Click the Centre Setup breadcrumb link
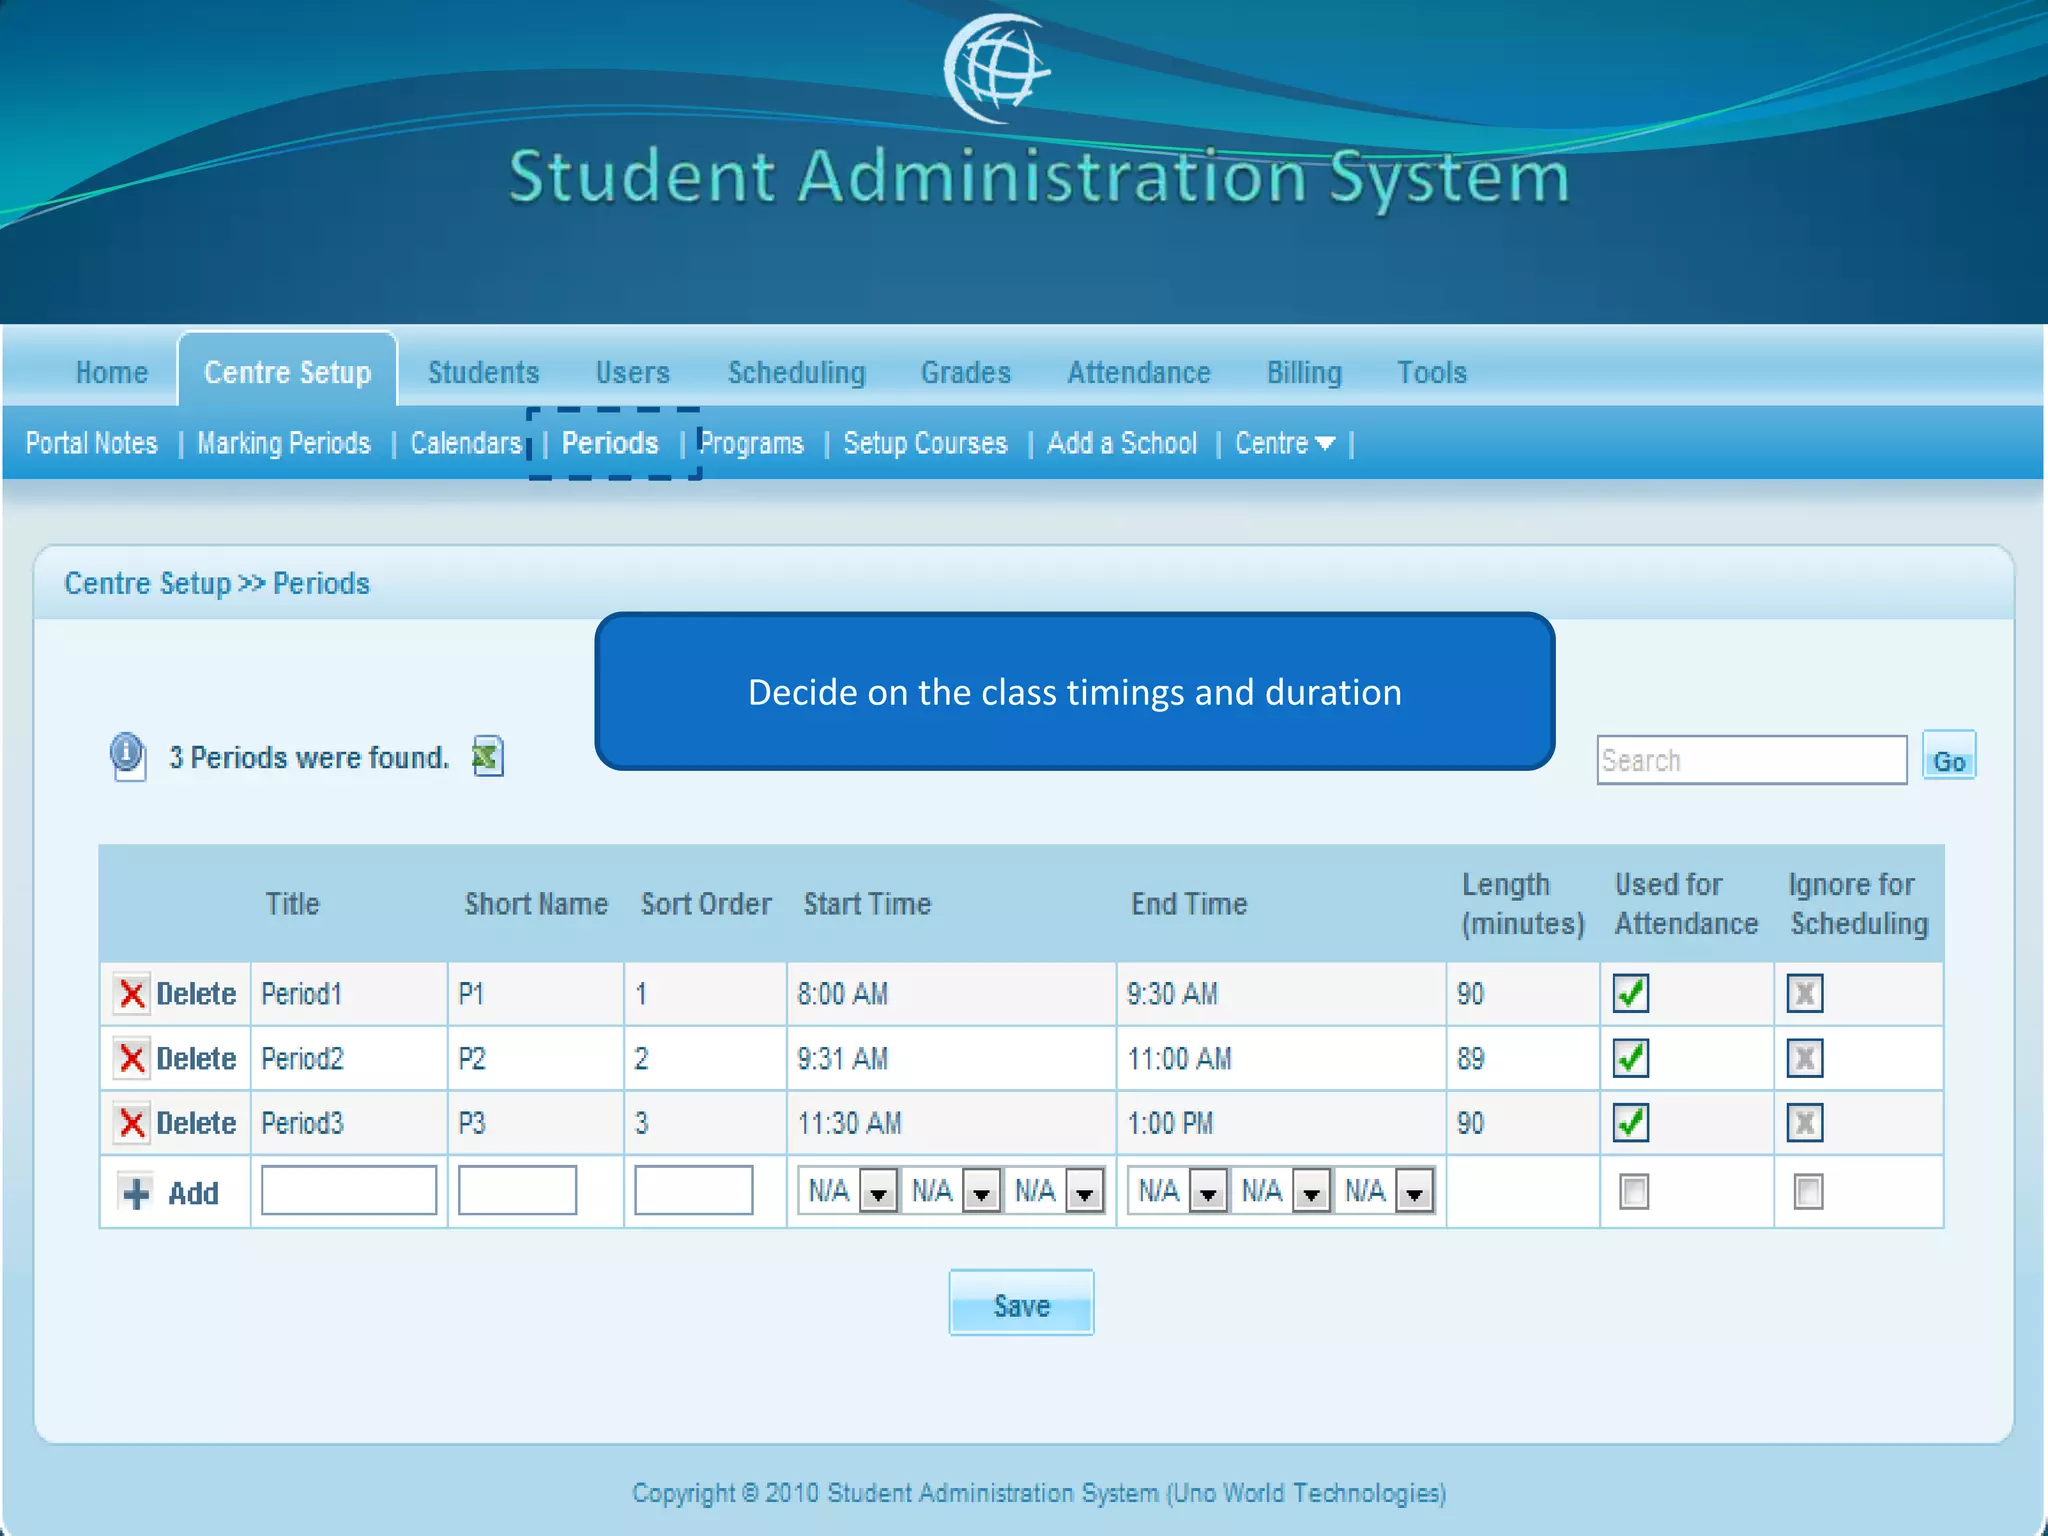2048x1536 pixels. click(x=148, y=583)
